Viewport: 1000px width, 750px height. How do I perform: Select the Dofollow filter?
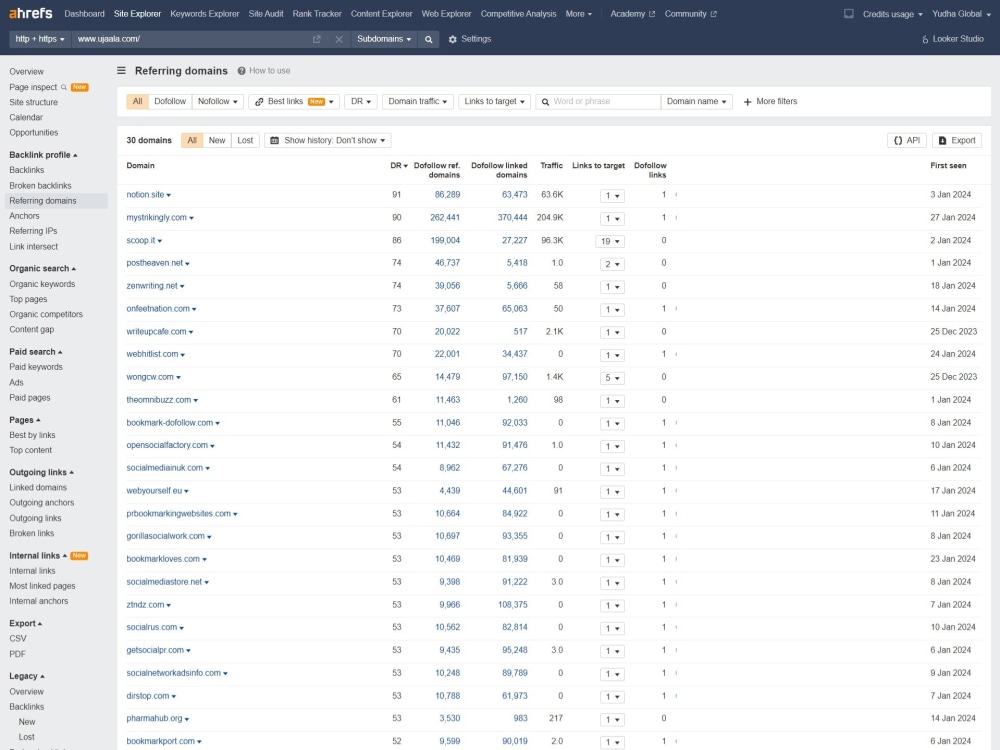click(170, 101)
